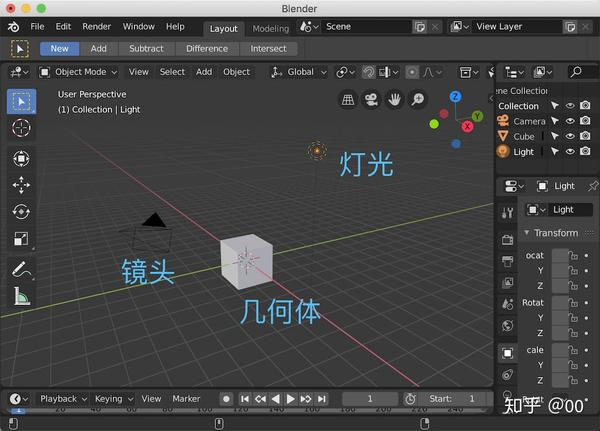
Task: Open the Render menu
Action: tap(96, 27)
